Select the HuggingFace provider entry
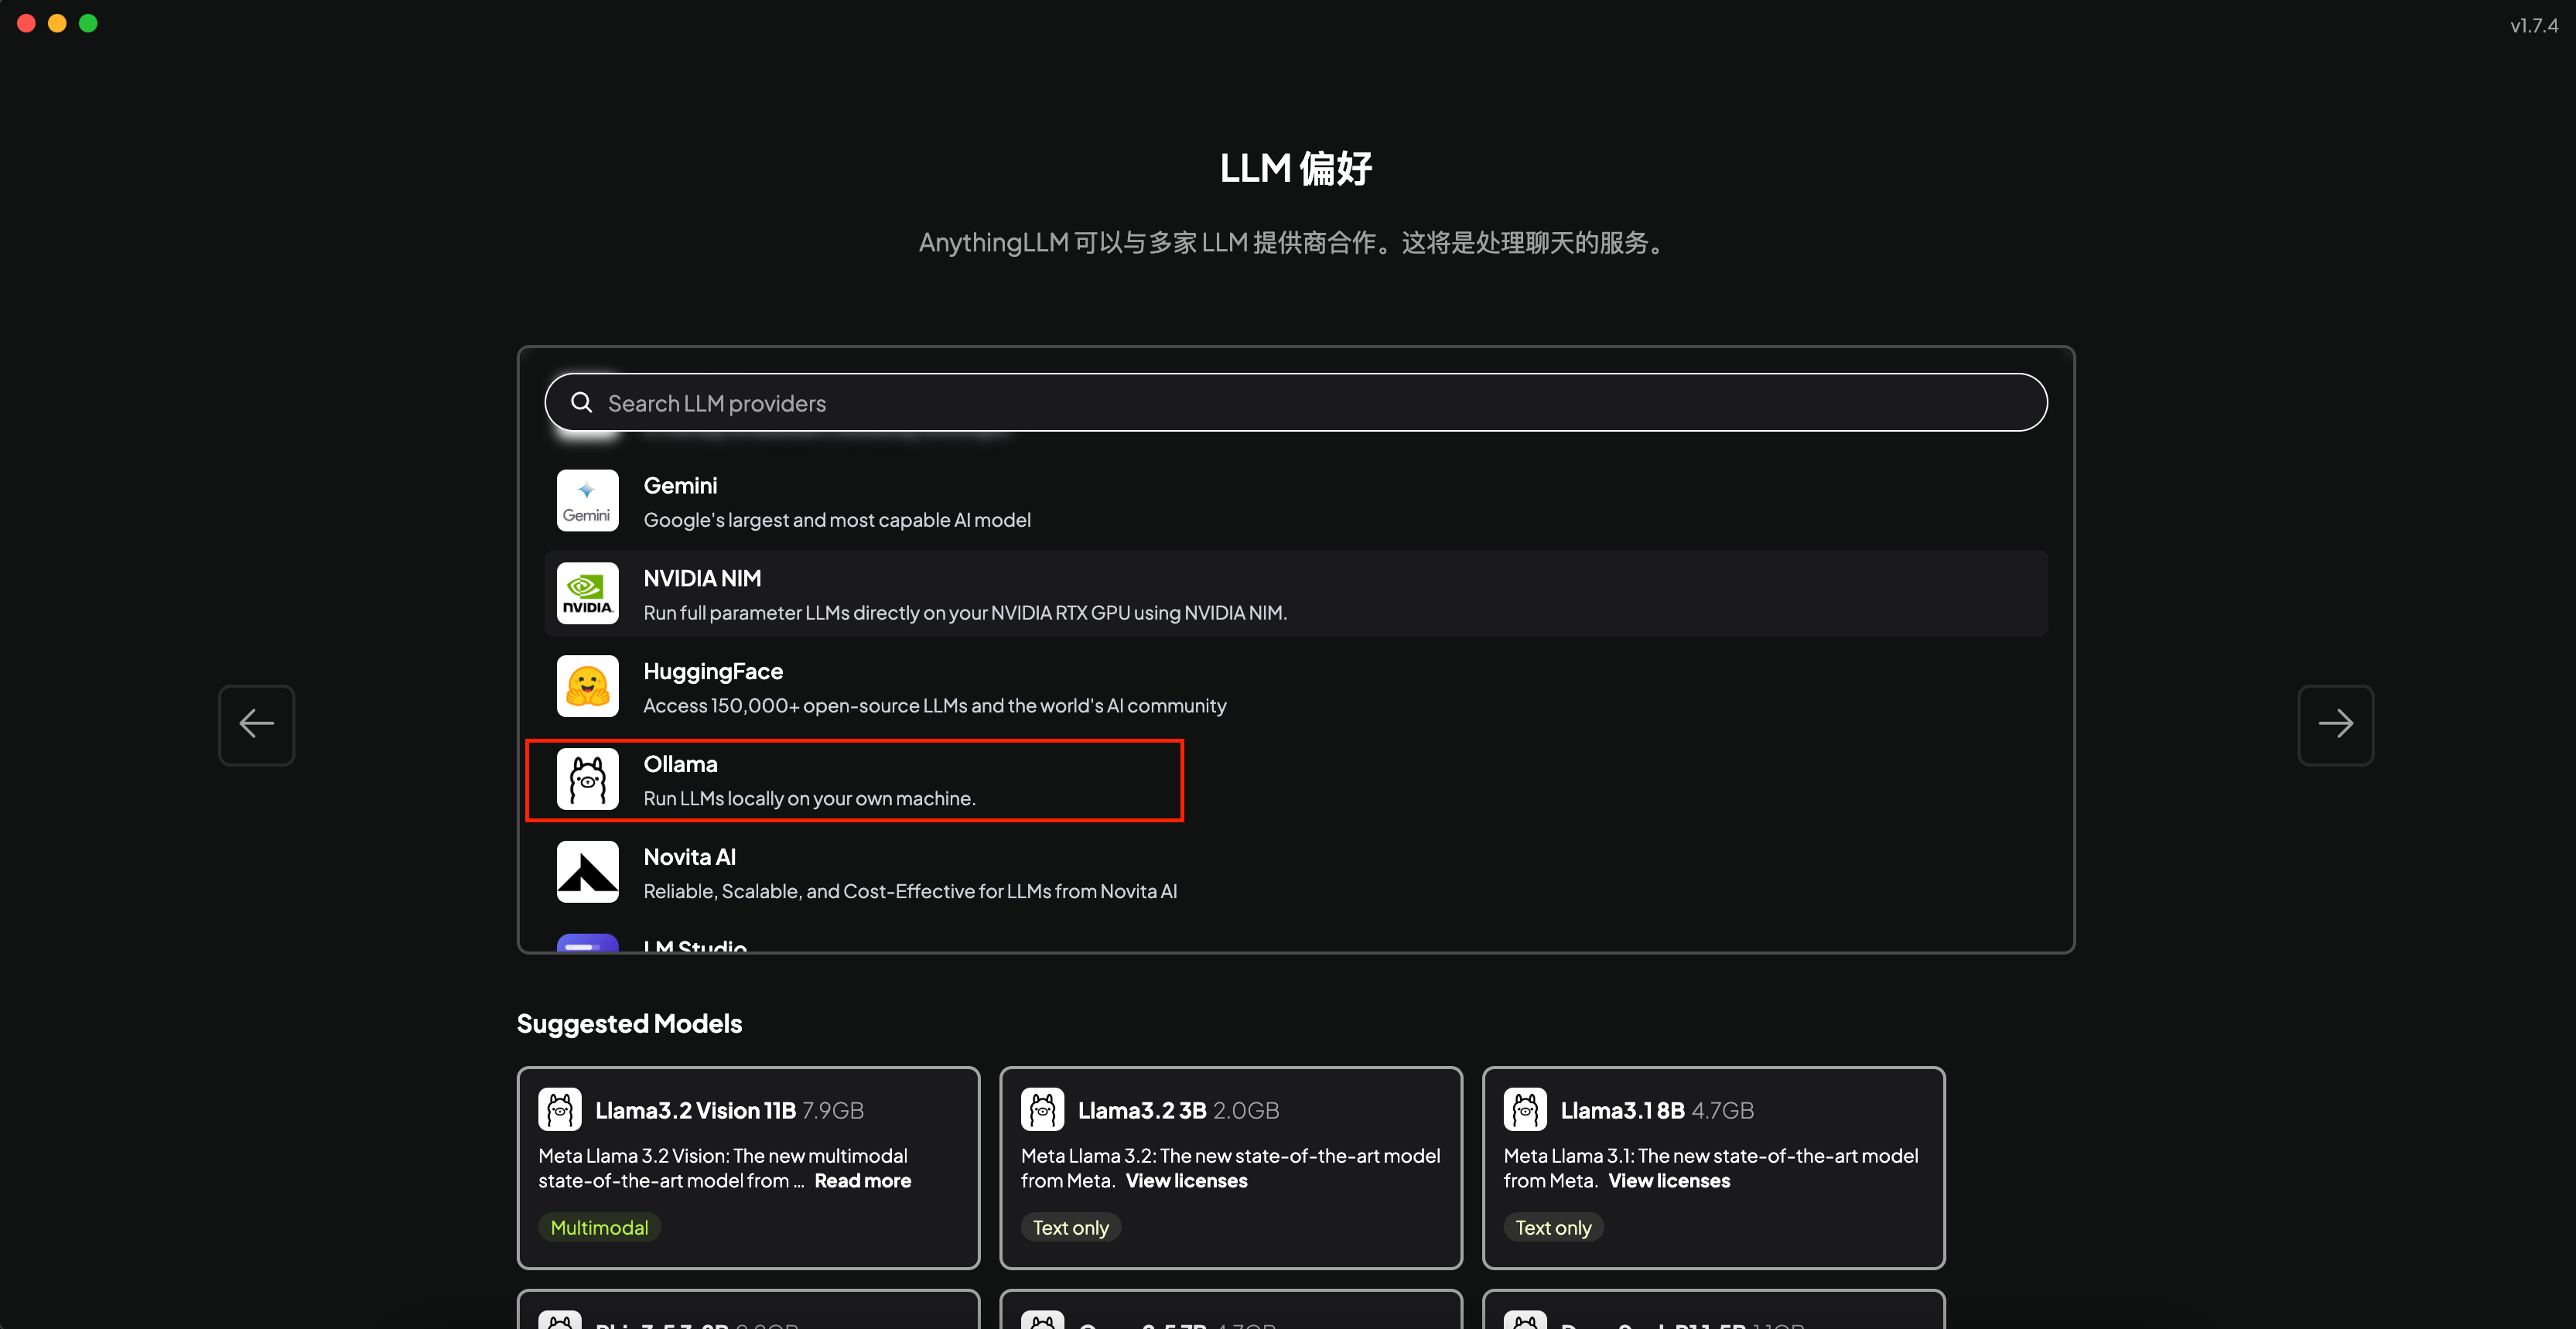 [x=934, y=688]
